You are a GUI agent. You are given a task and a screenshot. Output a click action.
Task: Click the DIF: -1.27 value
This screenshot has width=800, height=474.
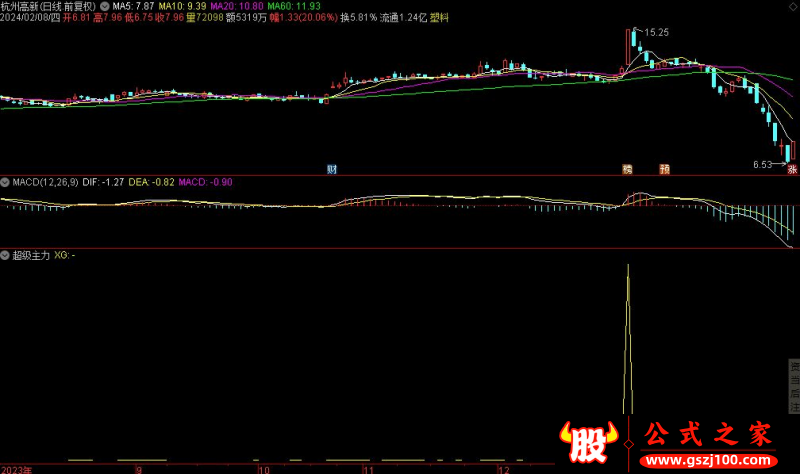[103, 182]
